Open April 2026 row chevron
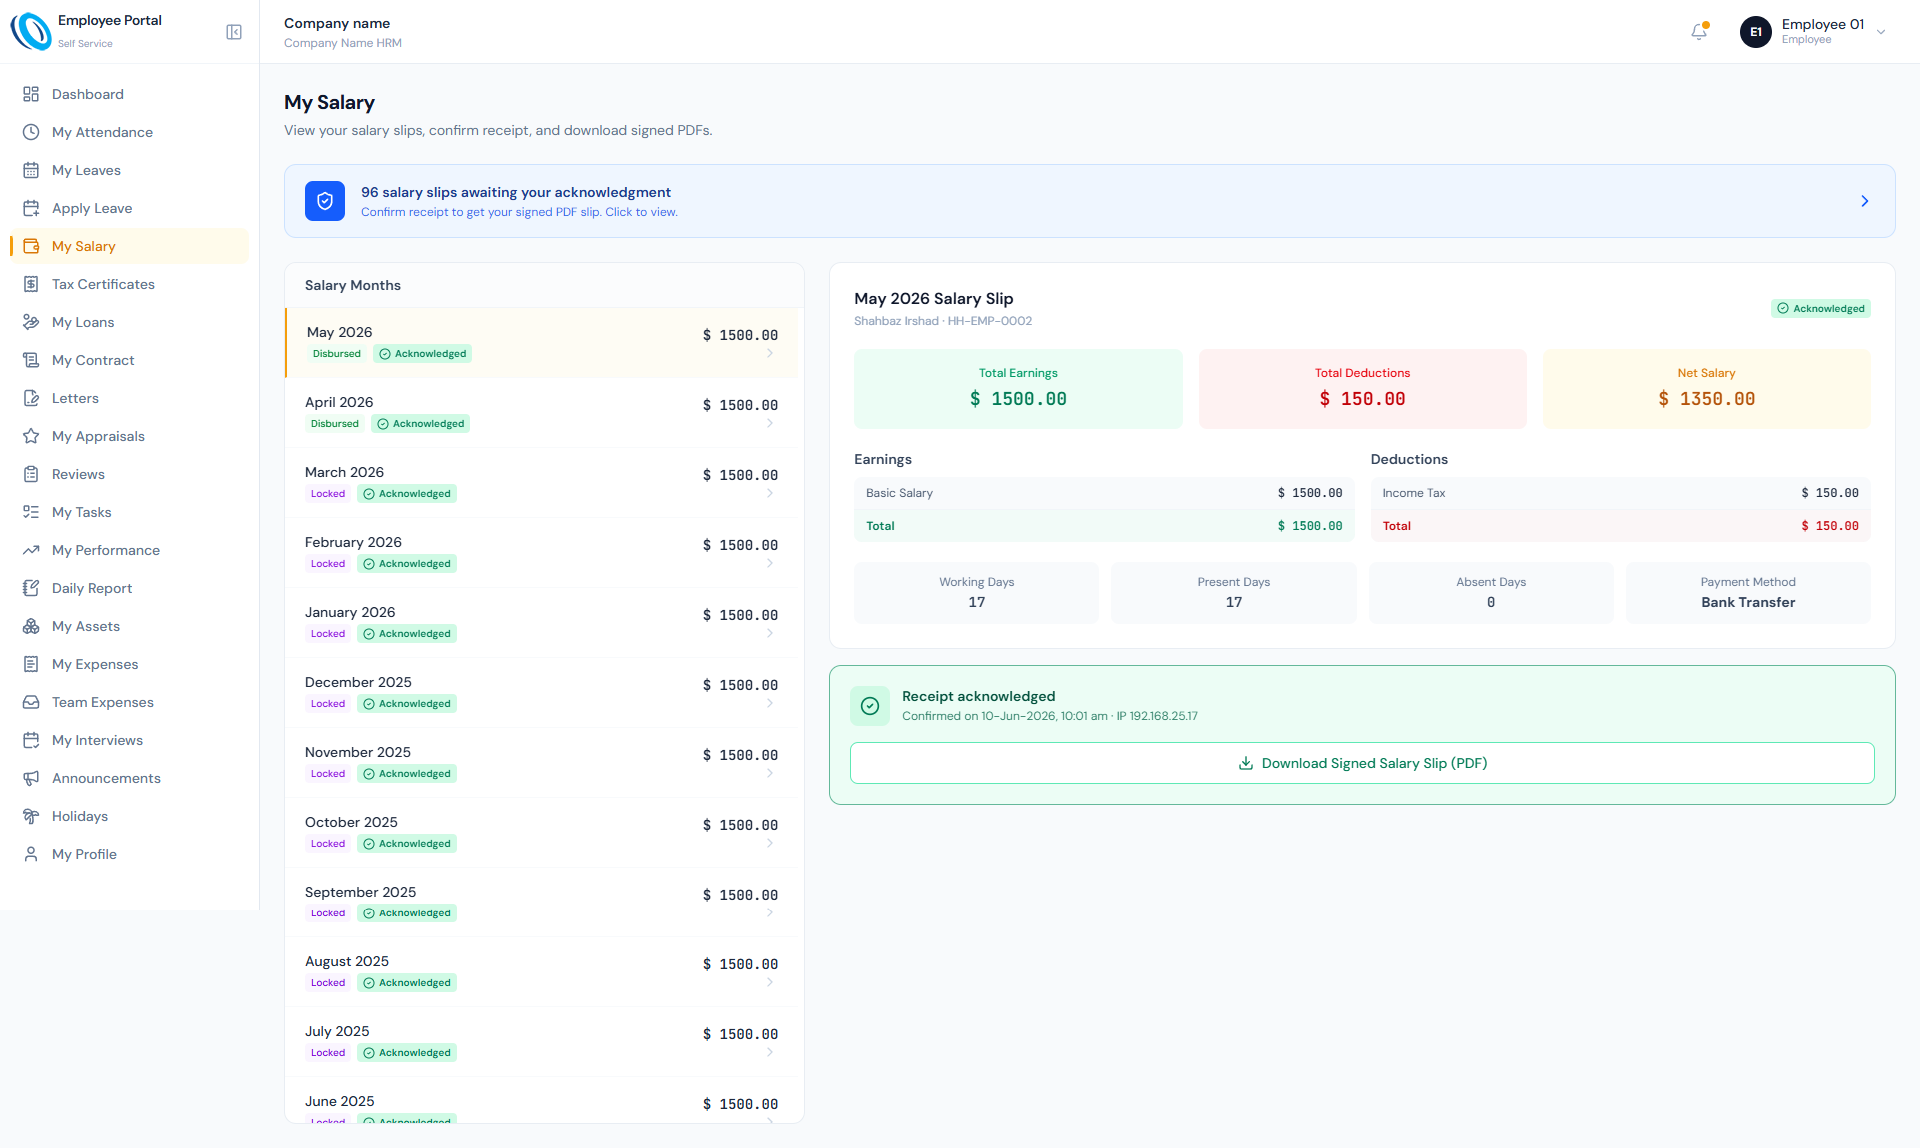The height and width of the screenshot is (1148, 1920). [x=770, y=423]
